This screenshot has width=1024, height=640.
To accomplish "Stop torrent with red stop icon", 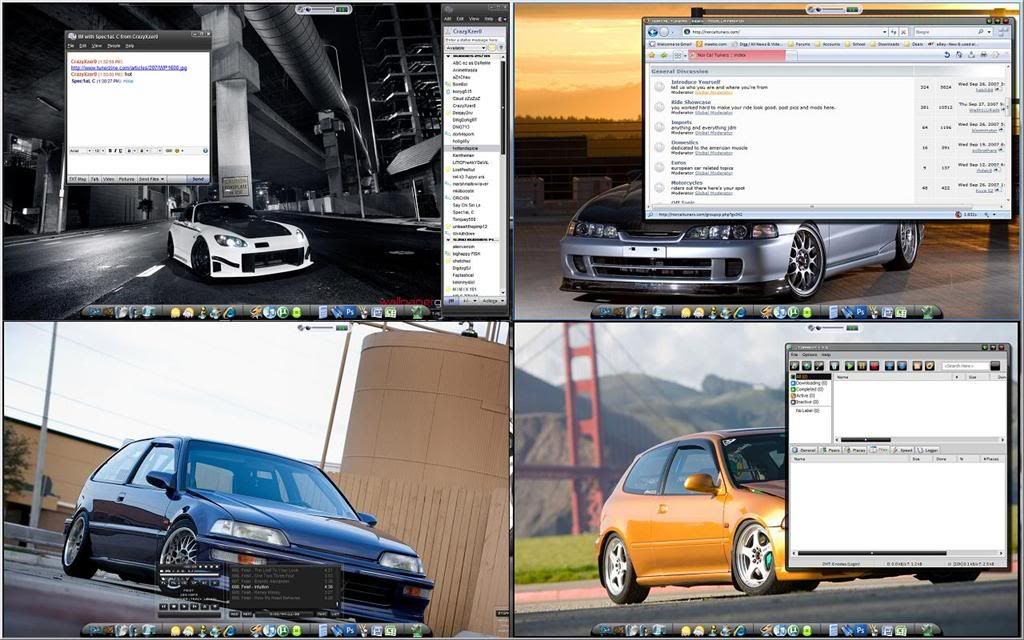I will tap(874, 366).
